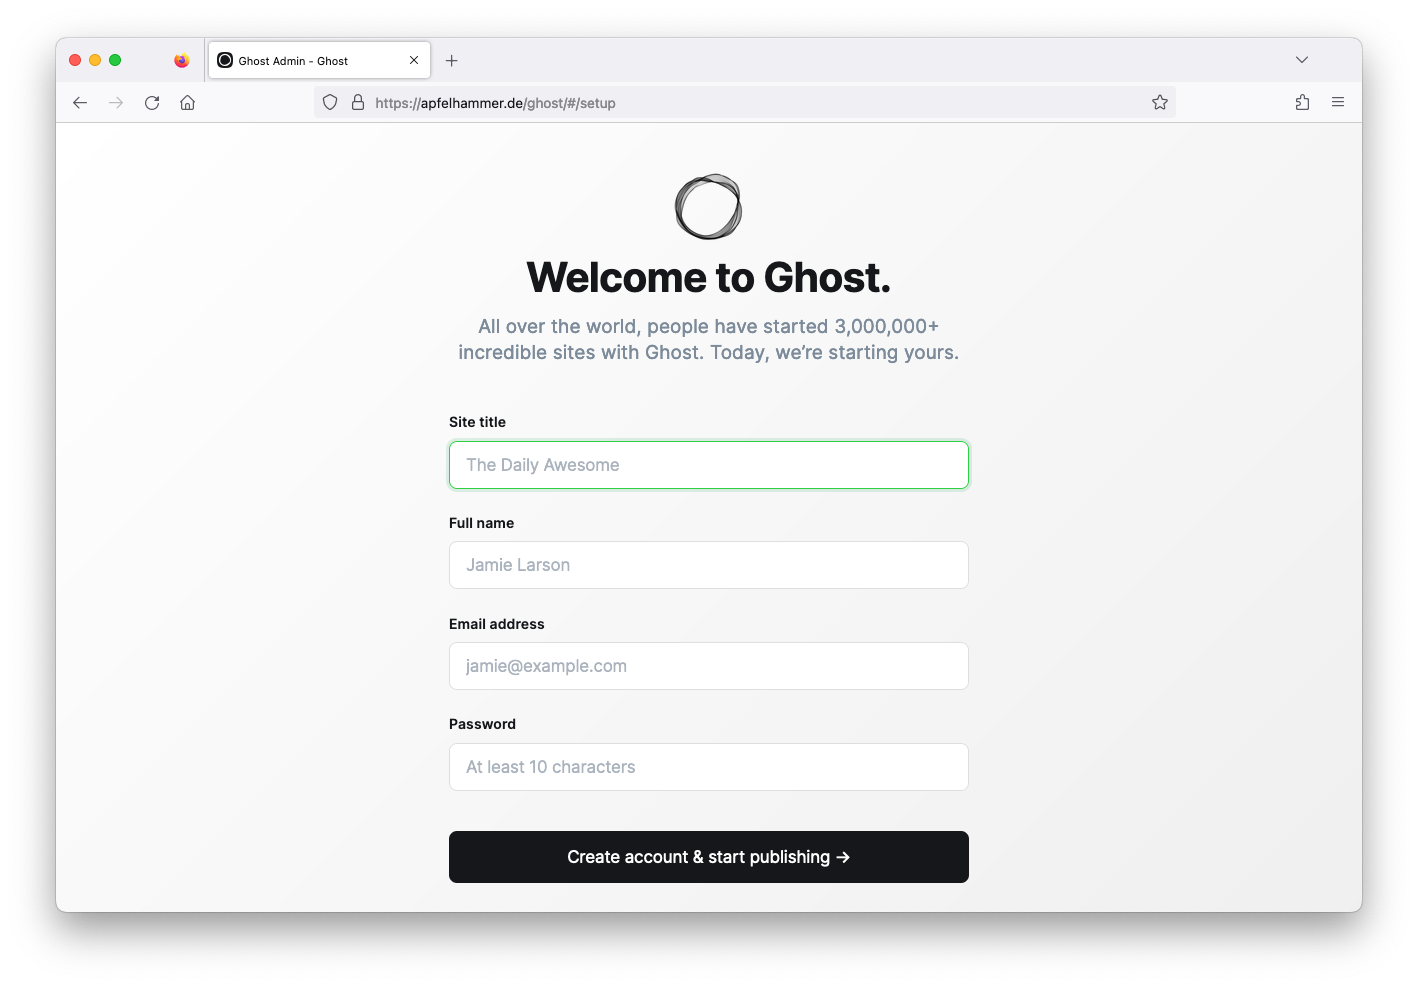Click the Site title input field

point(708,465)
